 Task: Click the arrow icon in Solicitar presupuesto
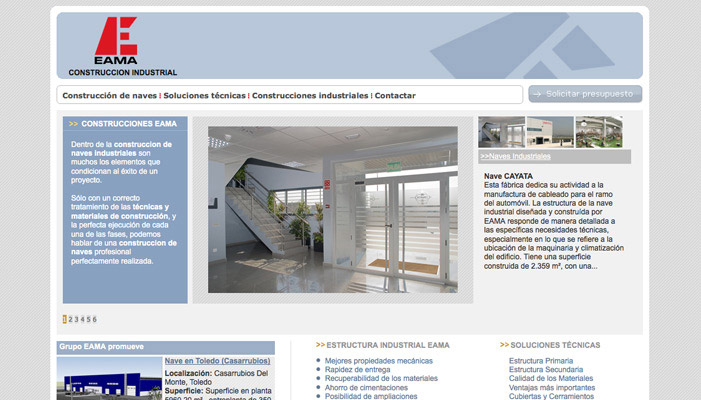pos(537,94)
